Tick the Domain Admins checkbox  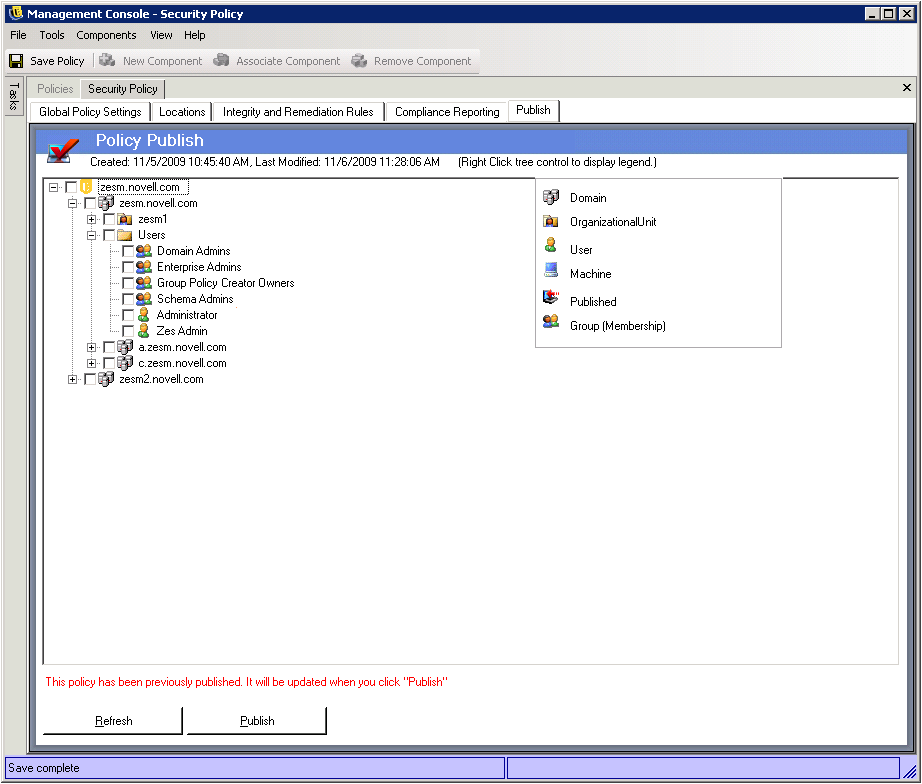click(x=128, y=251)
